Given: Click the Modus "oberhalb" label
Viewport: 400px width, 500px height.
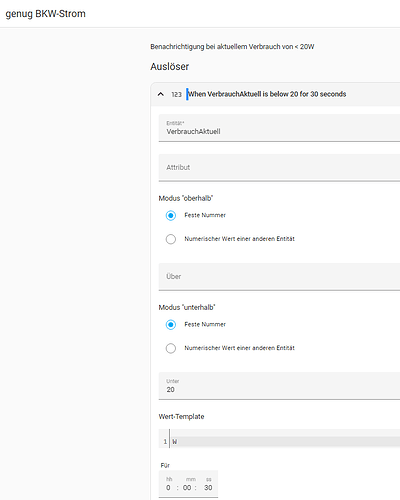Looking at the screenshot, I should pyautogui.click(x=186, y=198).
